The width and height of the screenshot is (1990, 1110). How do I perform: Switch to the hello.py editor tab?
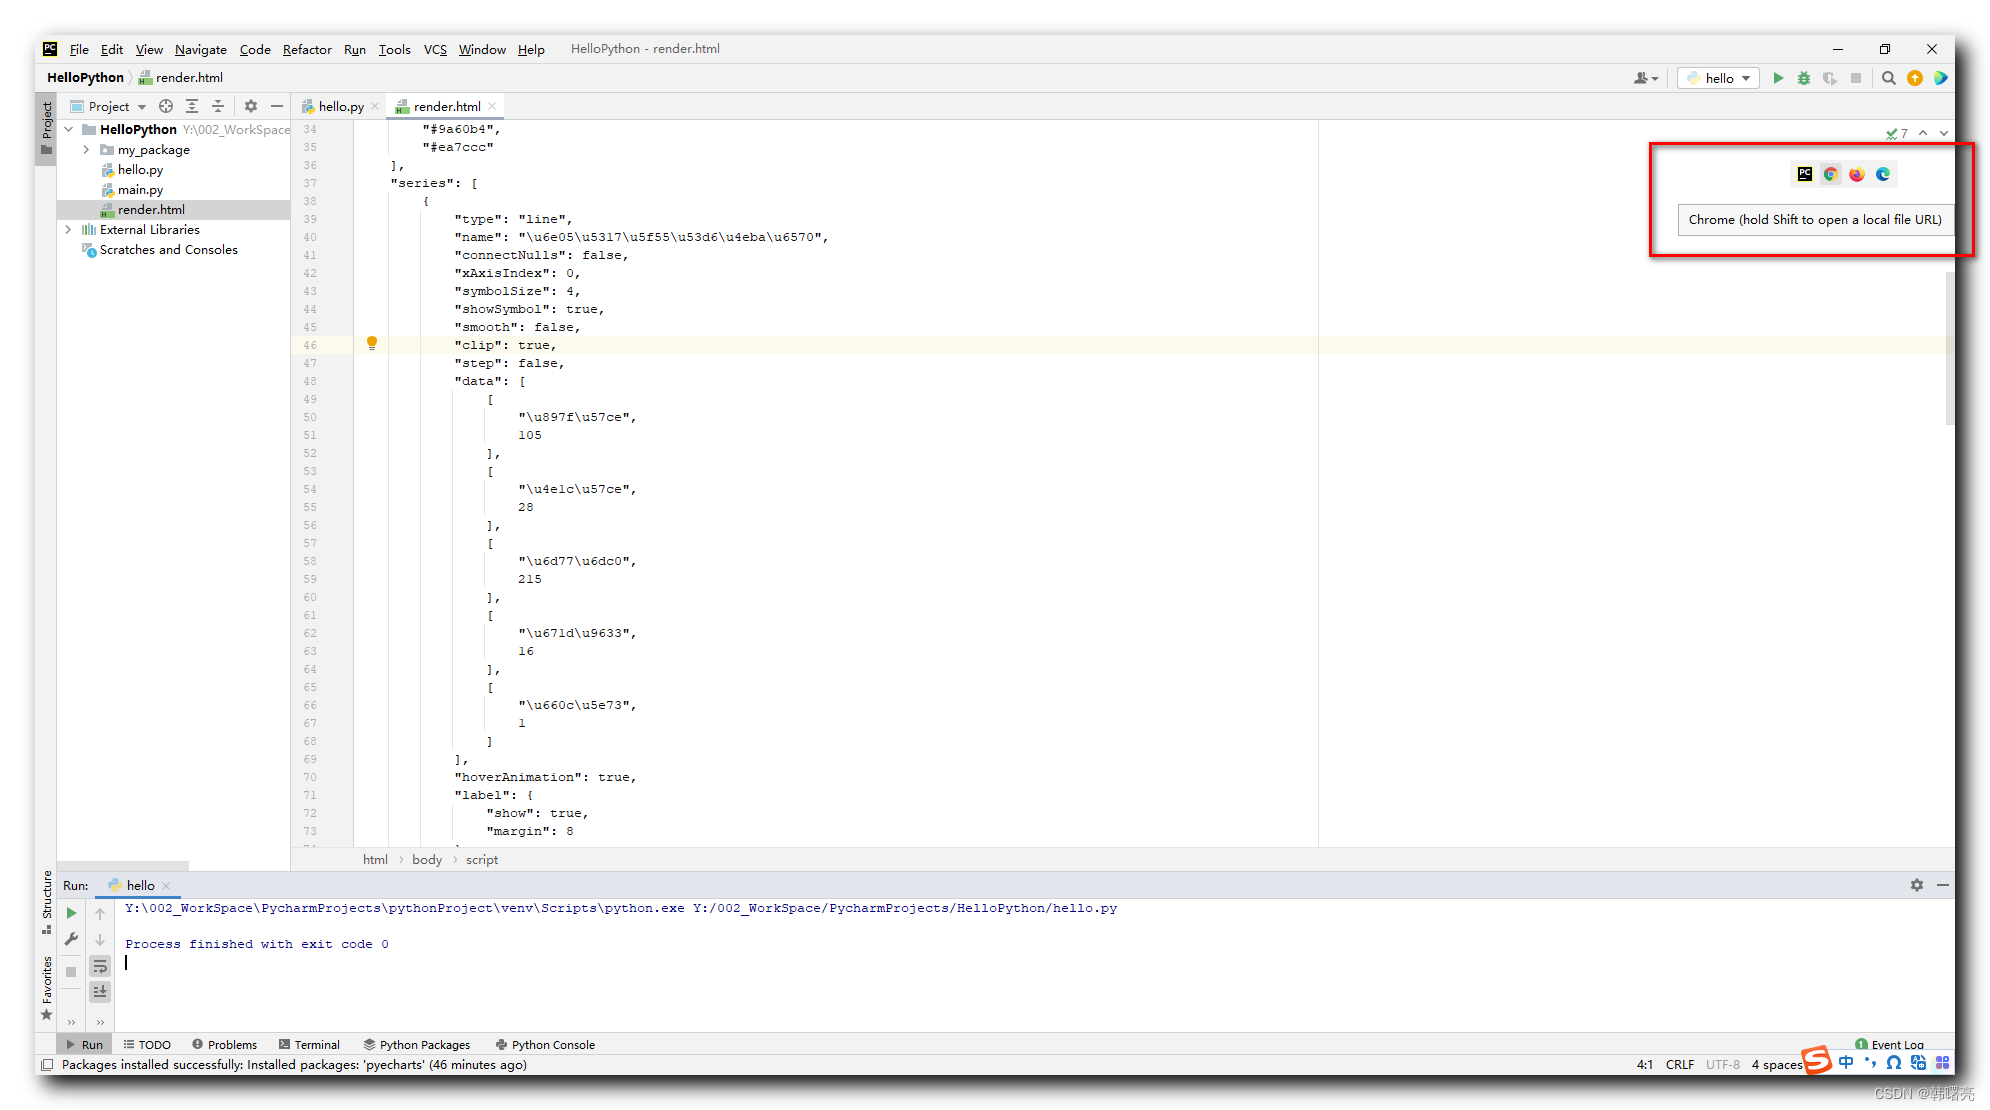(340, 106)
